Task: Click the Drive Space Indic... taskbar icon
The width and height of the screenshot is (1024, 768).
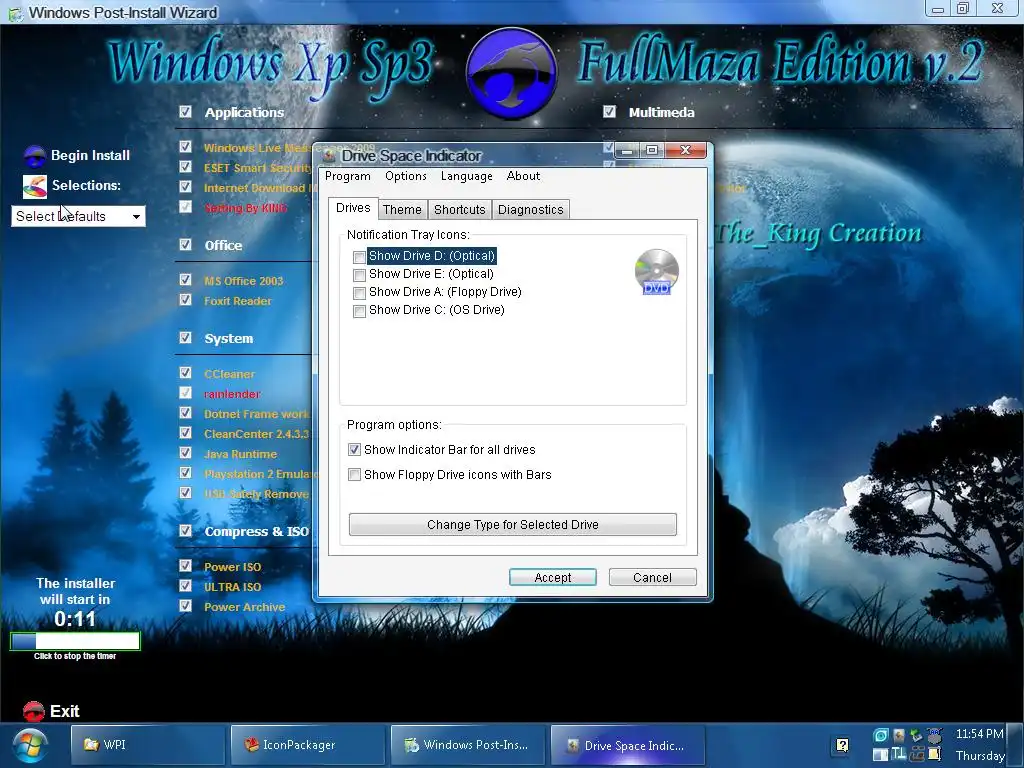Action: point(572,745)
